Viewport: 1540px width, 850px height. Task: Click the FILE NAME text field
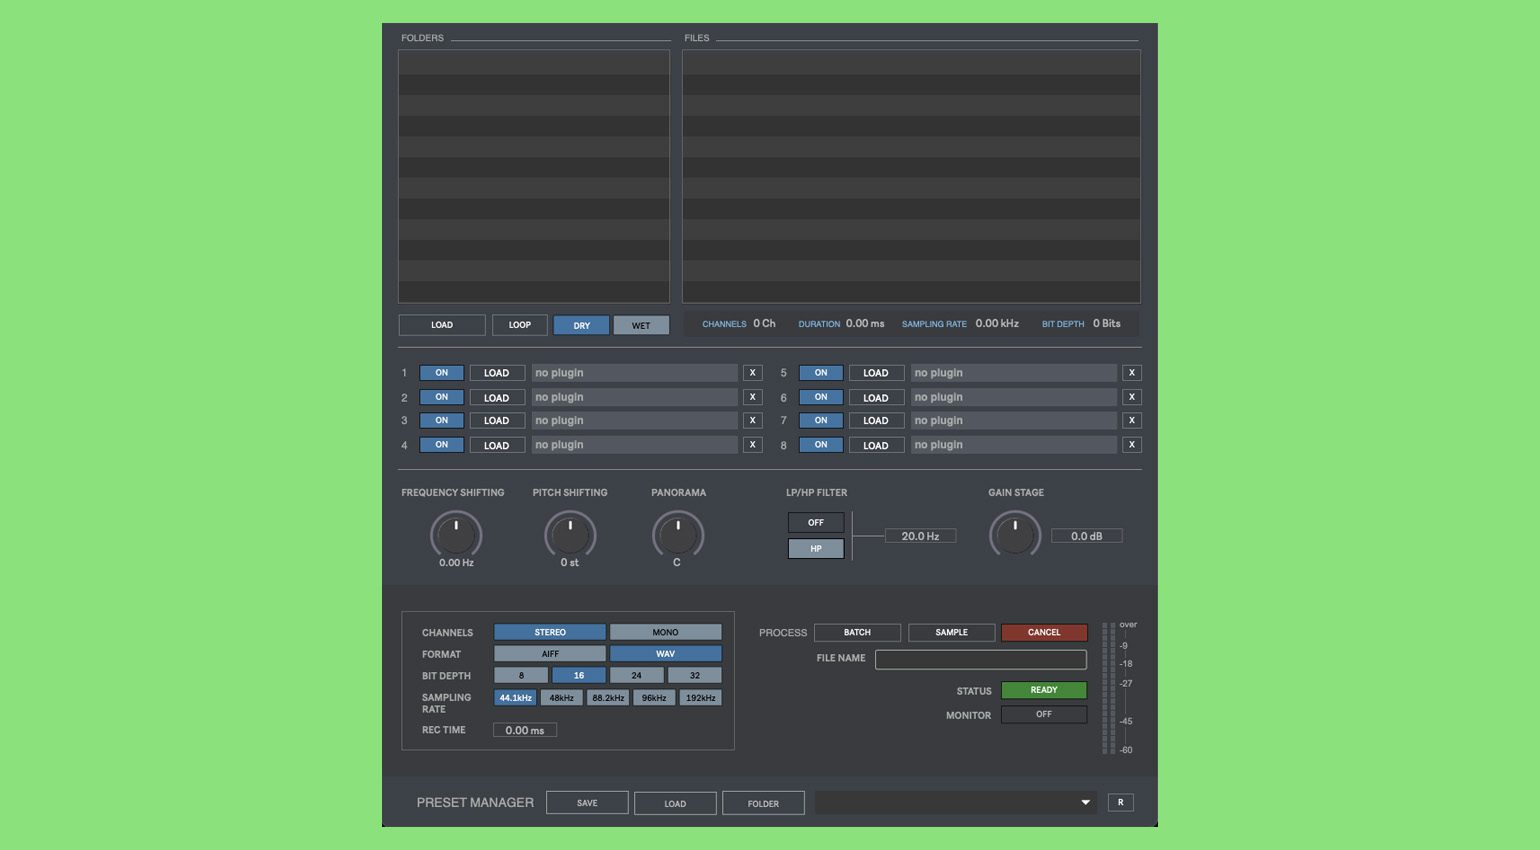click(980, 659)
